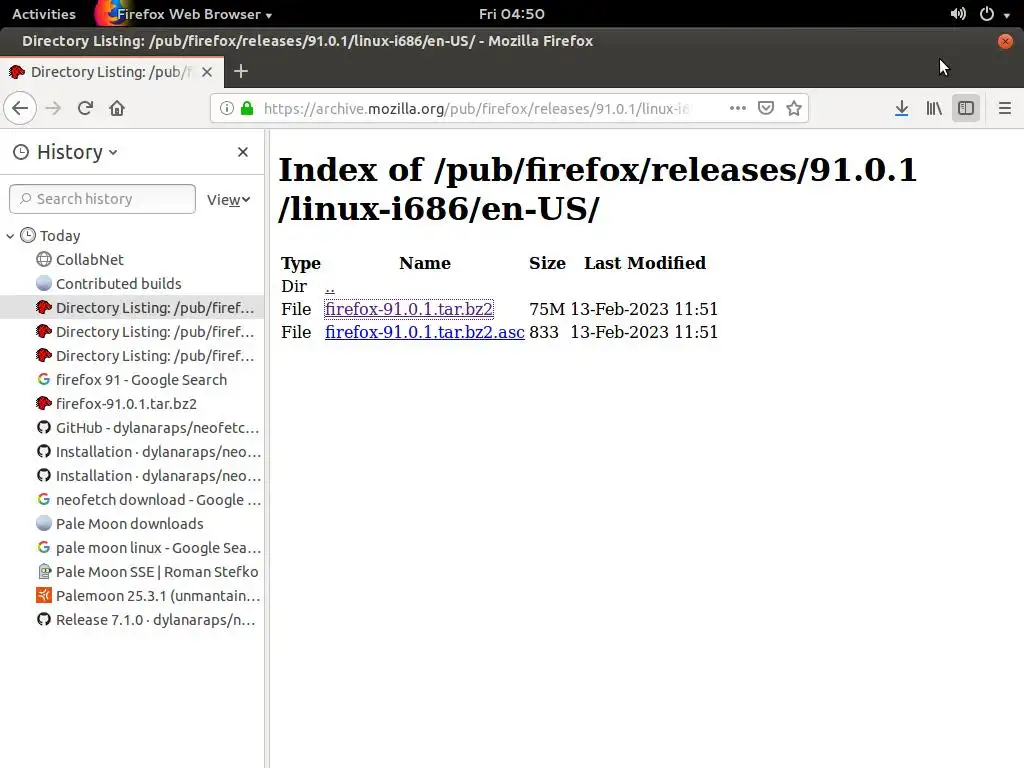Open page actions three-dot menu

point(737,108)
